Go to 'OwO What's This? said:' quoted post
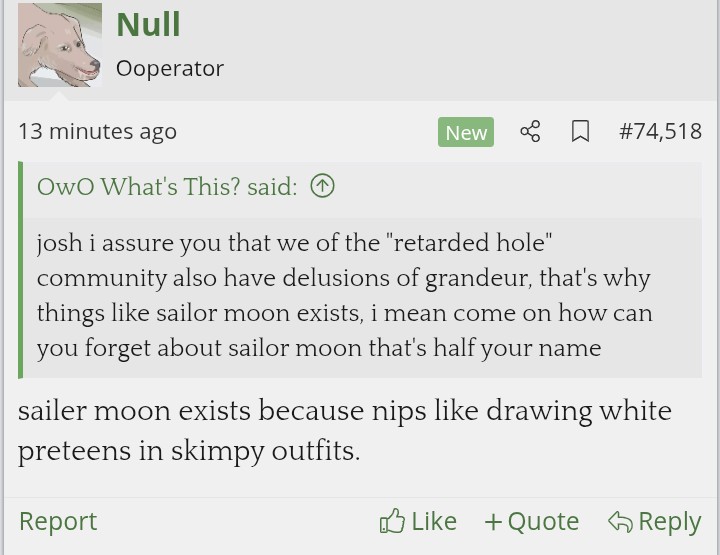720x555 pixels. 167,186
